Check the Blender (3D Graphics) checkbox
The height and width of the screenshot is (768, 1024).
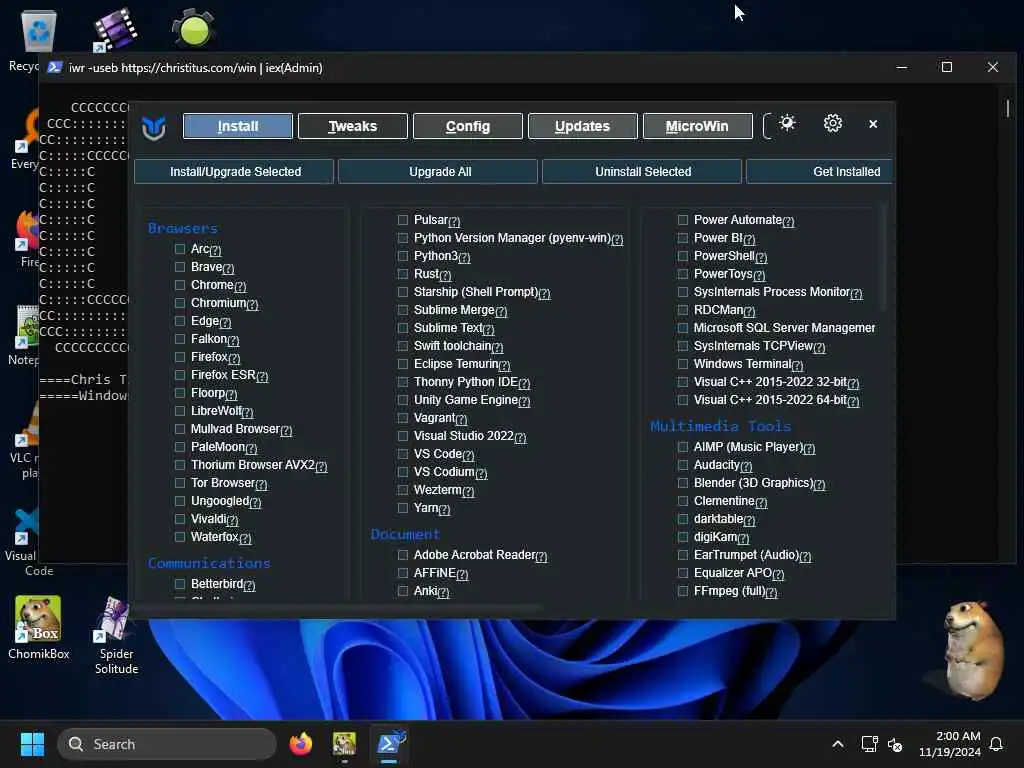point(683,483)
